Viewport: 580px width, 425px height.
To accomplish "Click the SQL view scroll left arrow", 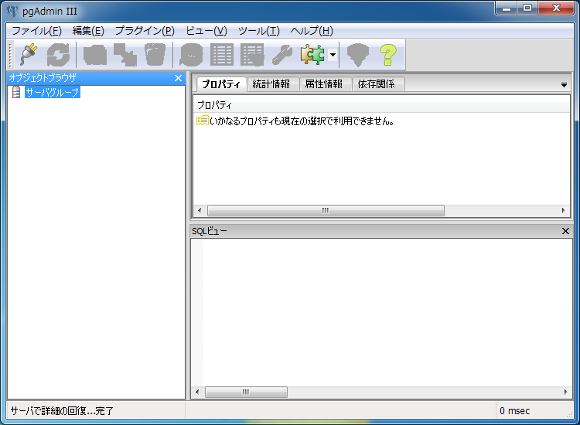I will tap(197, 392).
